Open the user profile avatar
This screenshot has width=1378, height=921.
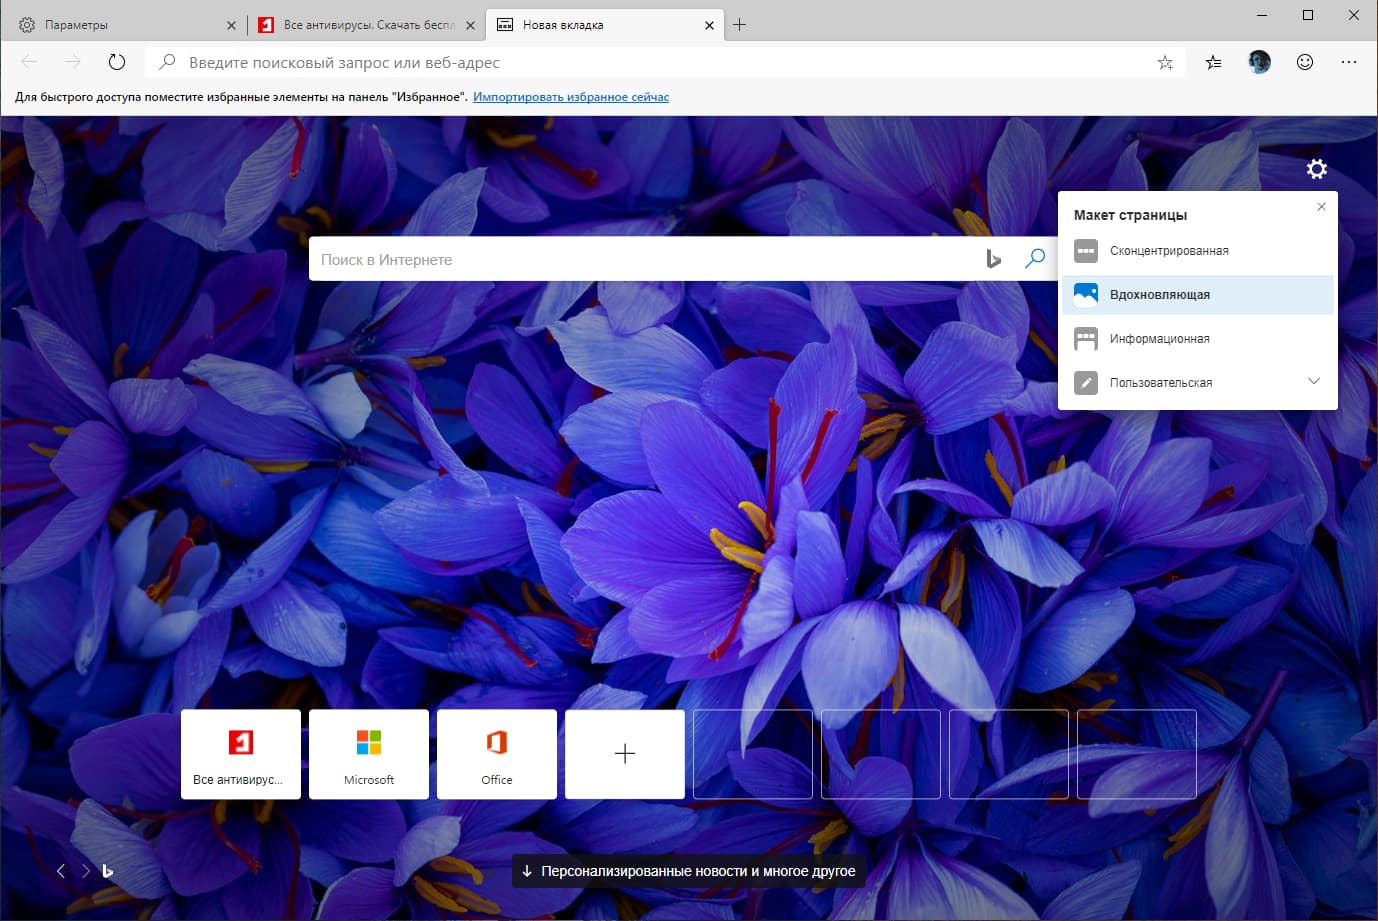point(1258,61)
